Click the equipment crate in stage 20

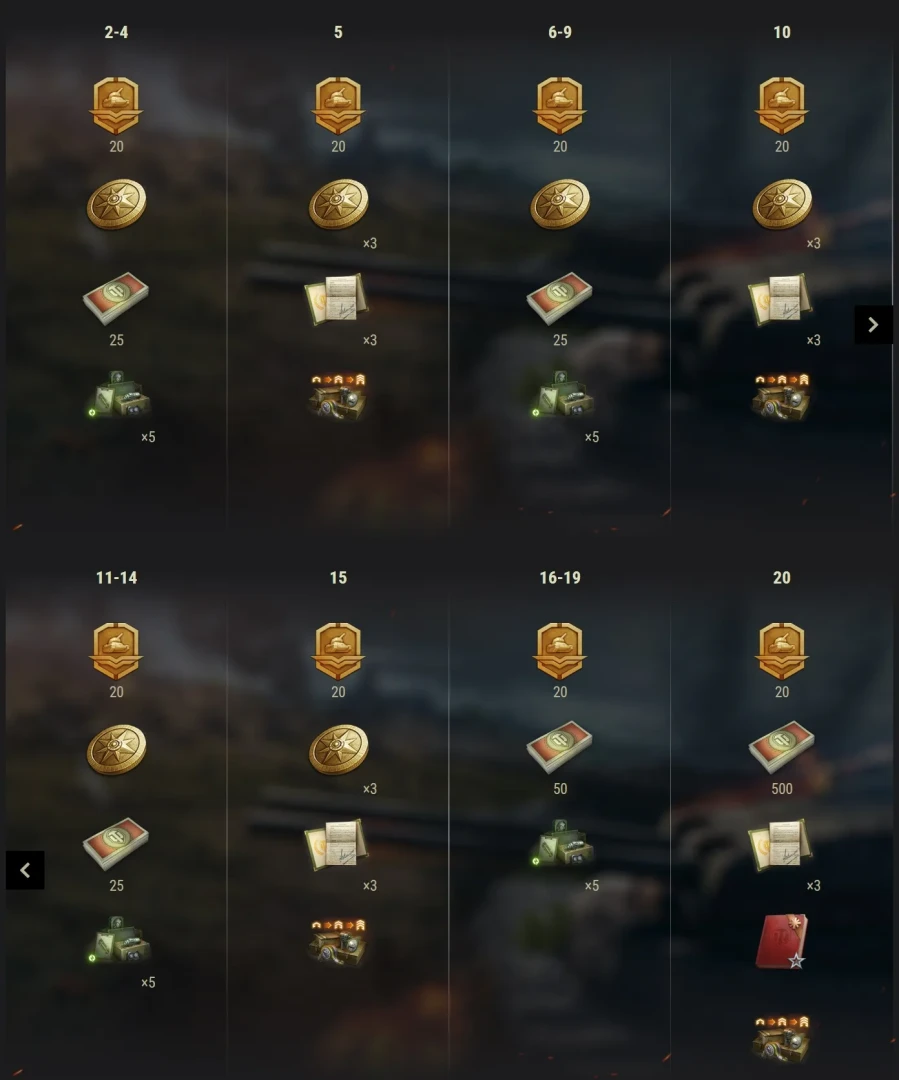[x=781, y=1039]
